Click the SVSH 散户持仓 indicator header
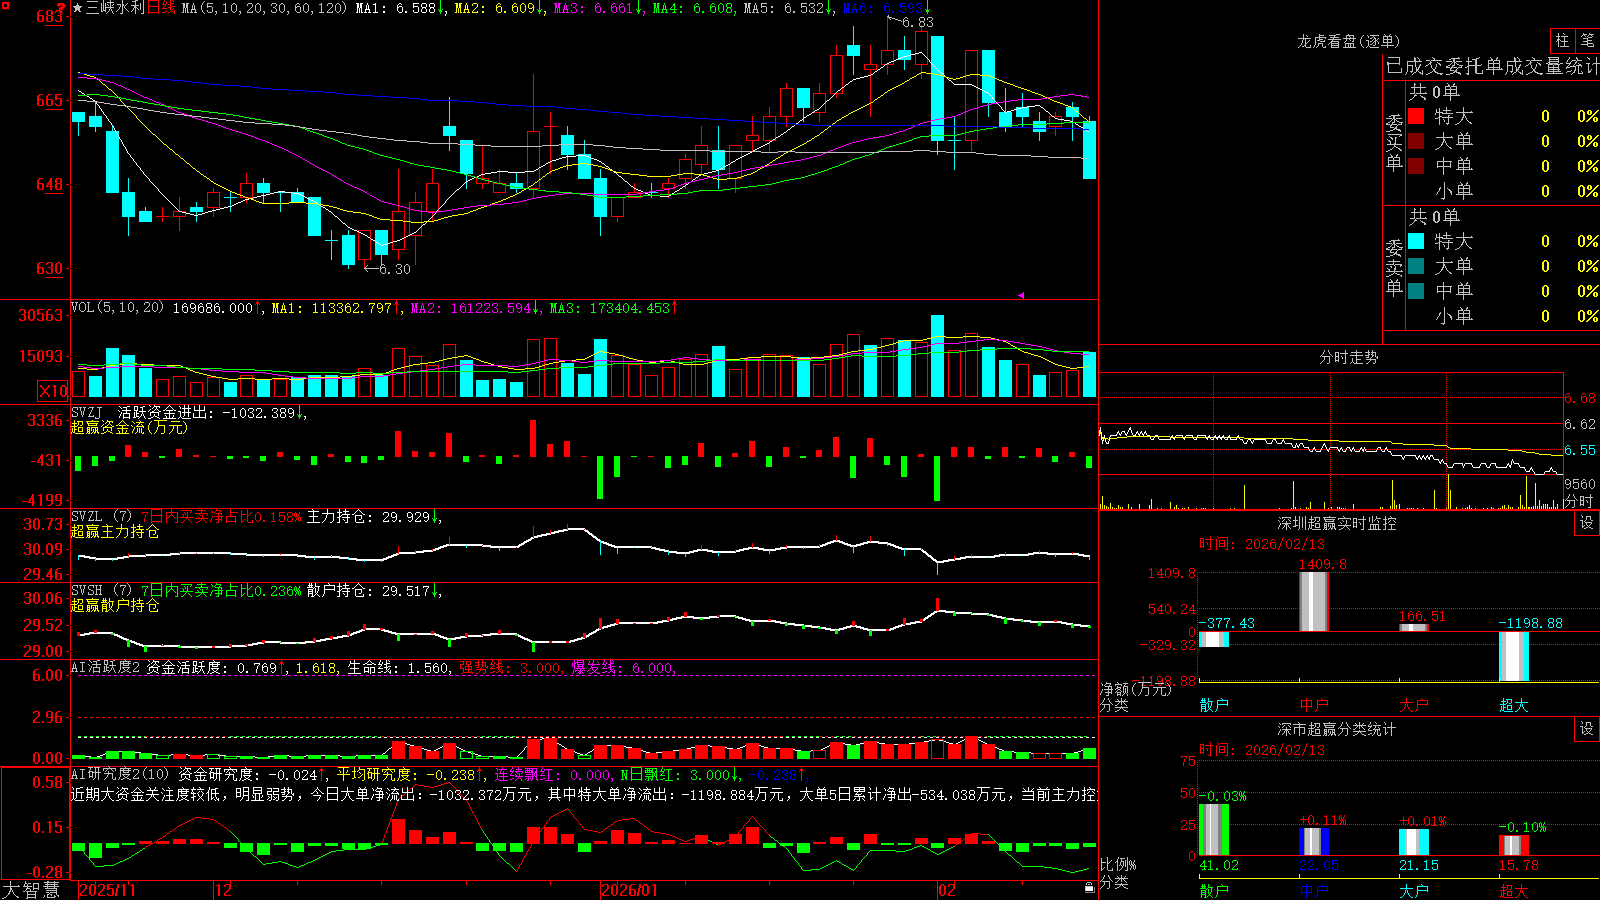Image resolution: width=1600 pixels, height=900 pixels. [x=257, y=591]
